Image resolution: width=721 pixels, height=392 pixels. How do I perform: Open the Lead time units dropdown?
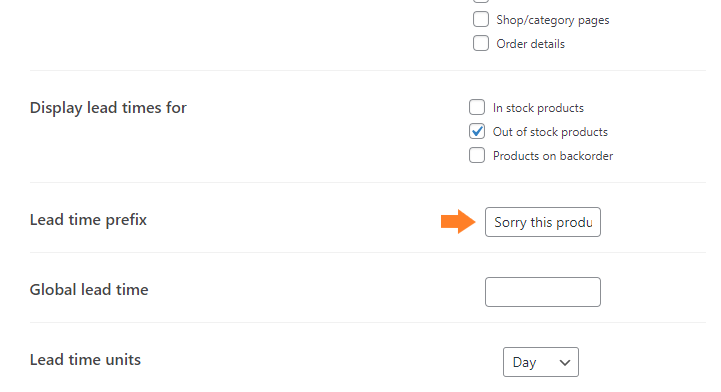[x=541, y=362]
